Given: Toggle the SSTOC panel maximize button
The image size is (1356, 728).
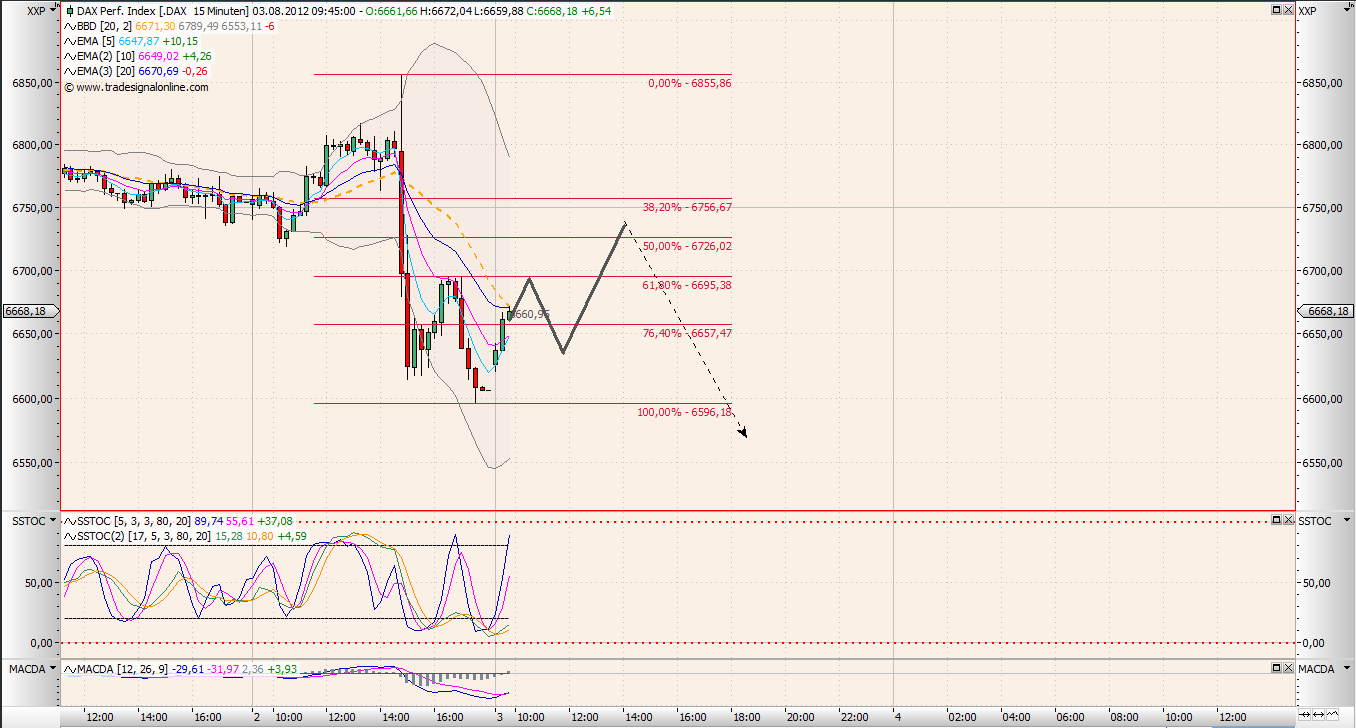Looking at the screenshot, I should [1276, 520].
